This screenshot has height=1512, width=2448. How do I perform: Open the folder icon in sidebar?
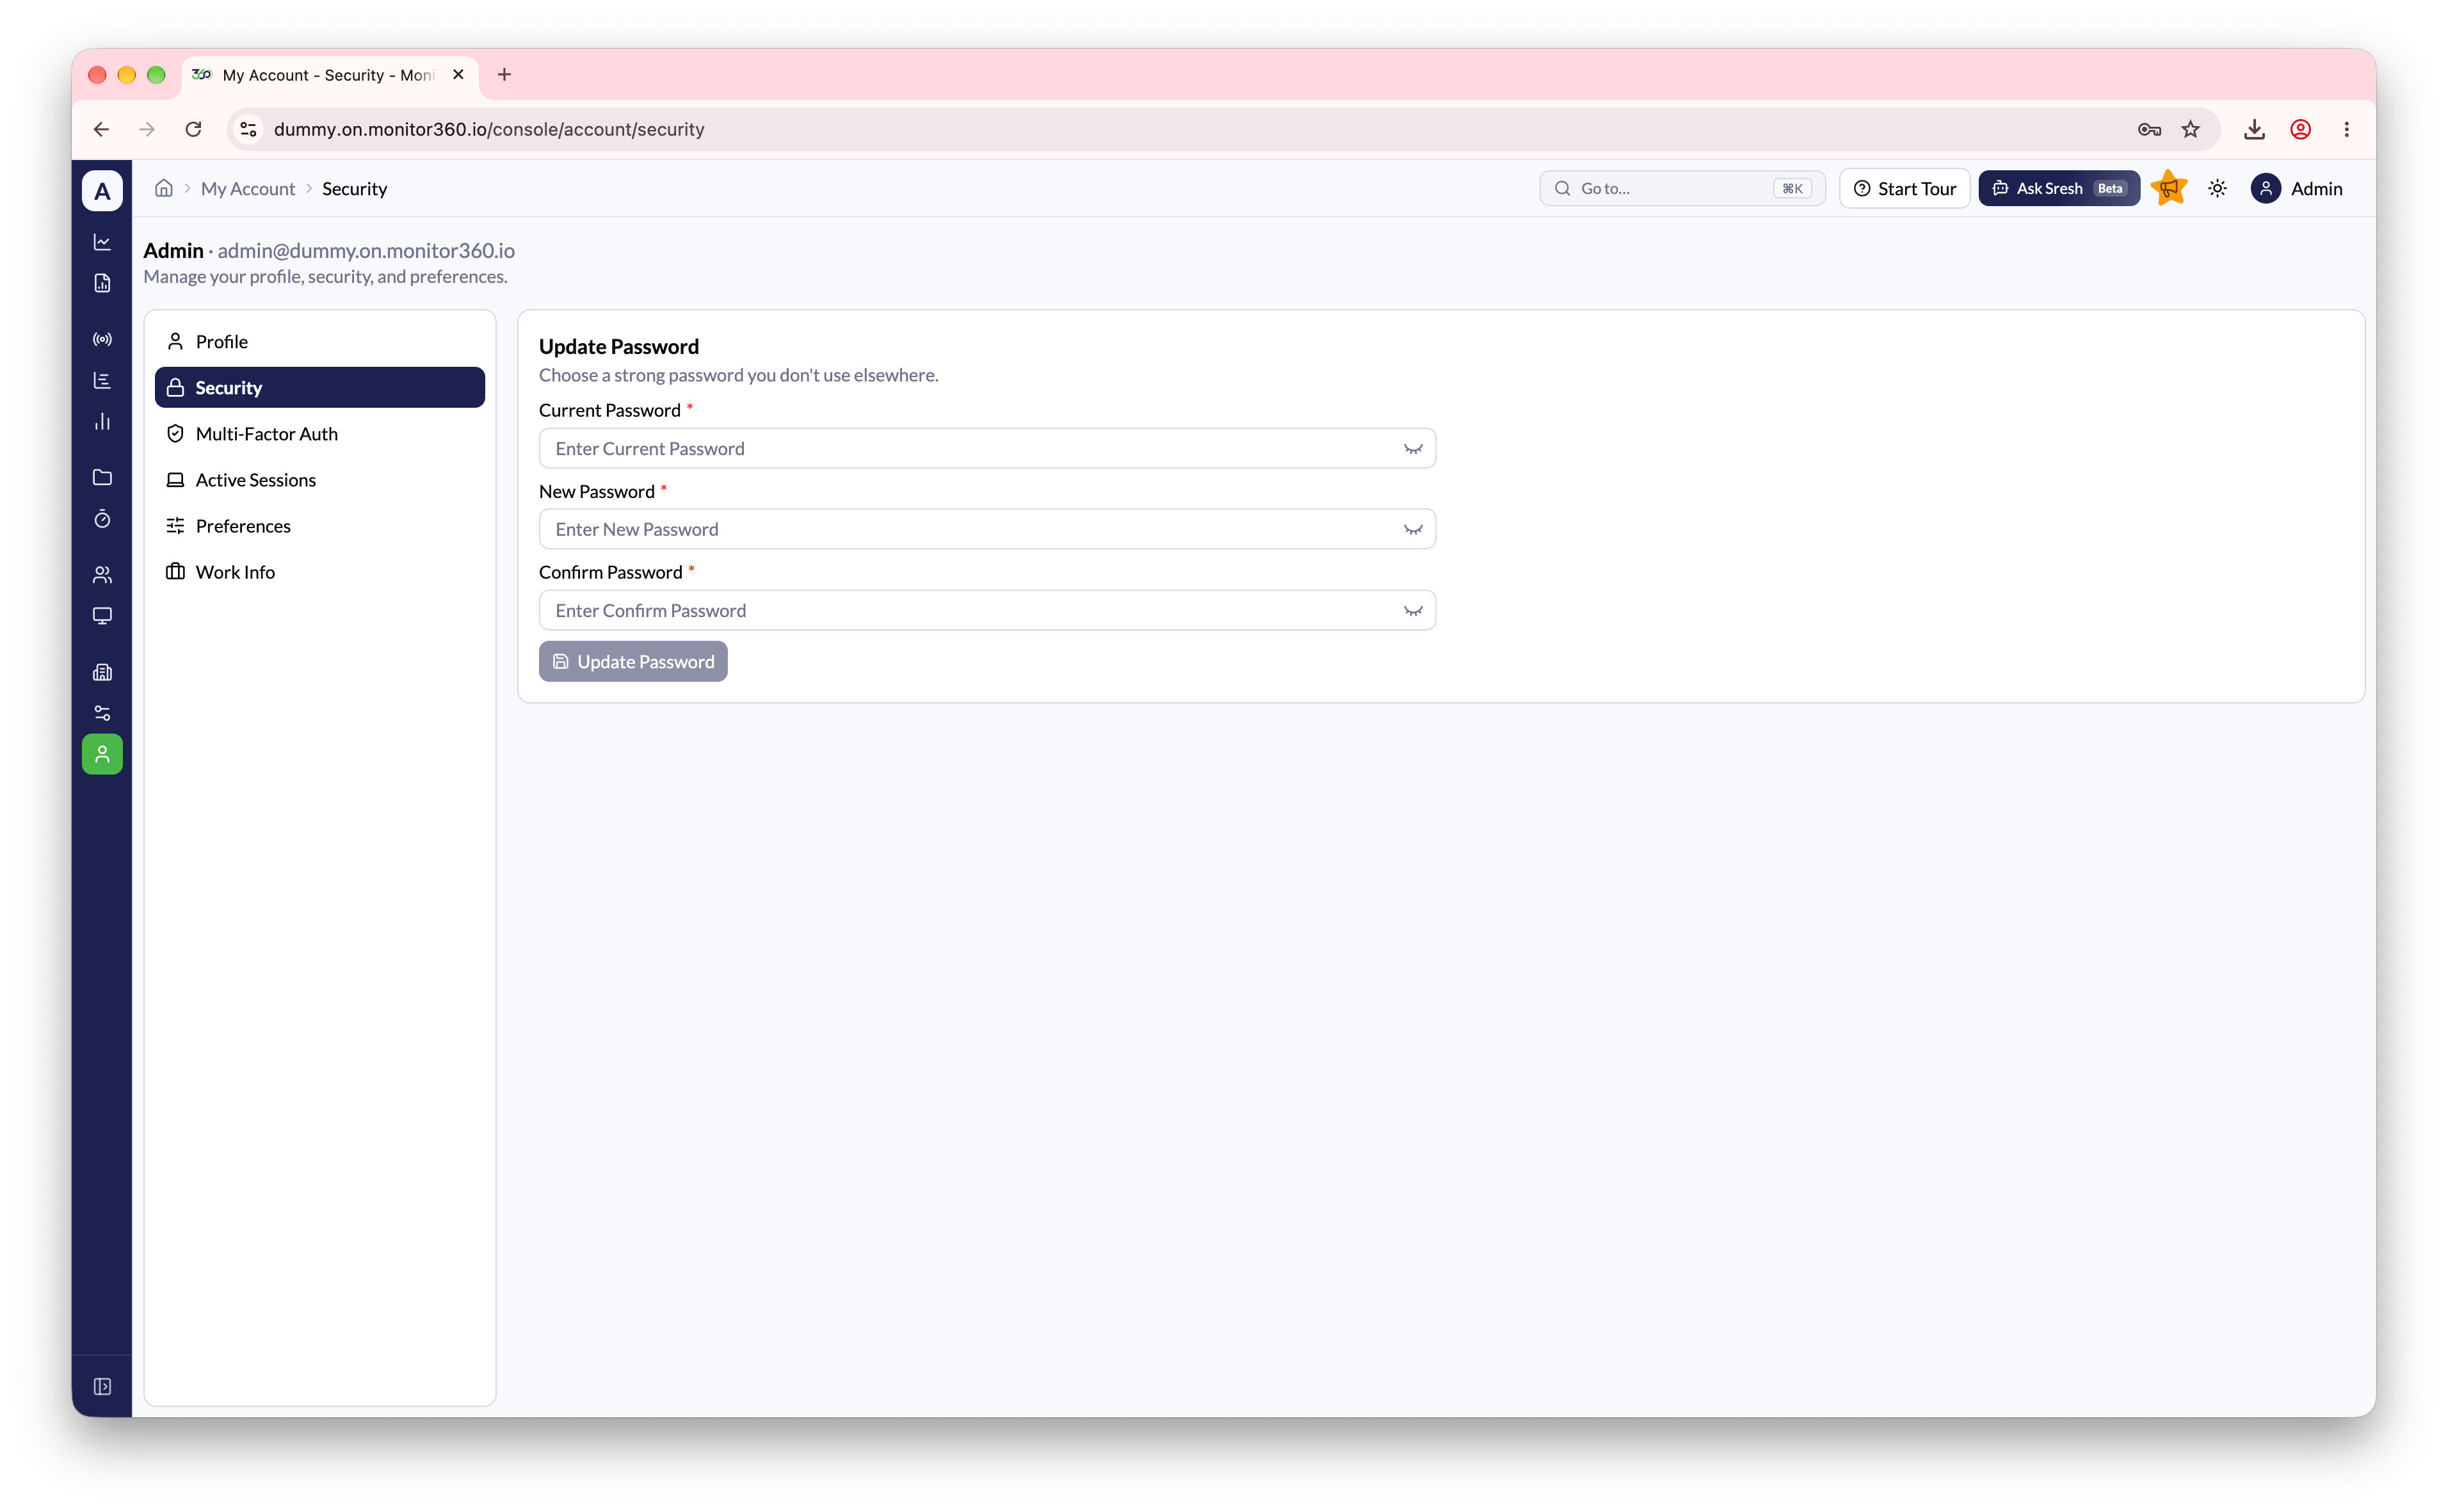point(102,477)
